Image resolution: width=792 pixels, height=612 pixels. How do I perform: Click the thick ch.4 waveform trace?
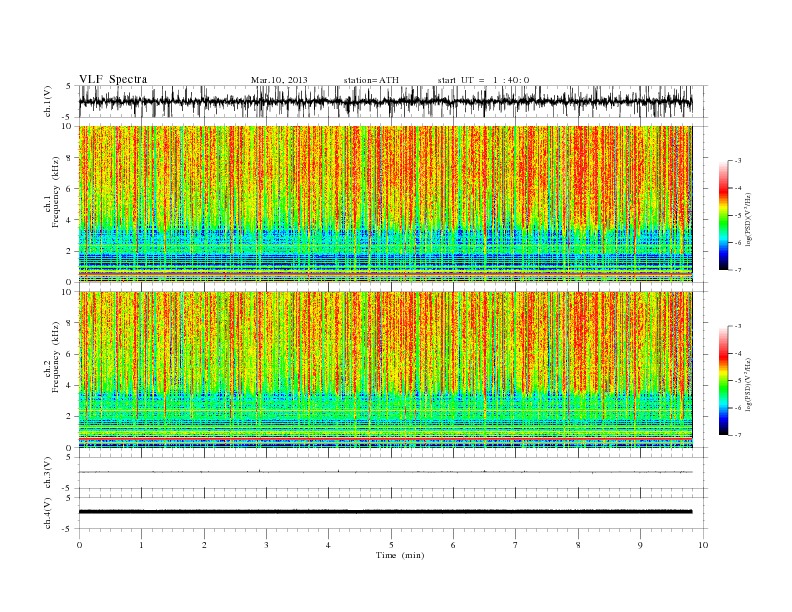(385, 512)
